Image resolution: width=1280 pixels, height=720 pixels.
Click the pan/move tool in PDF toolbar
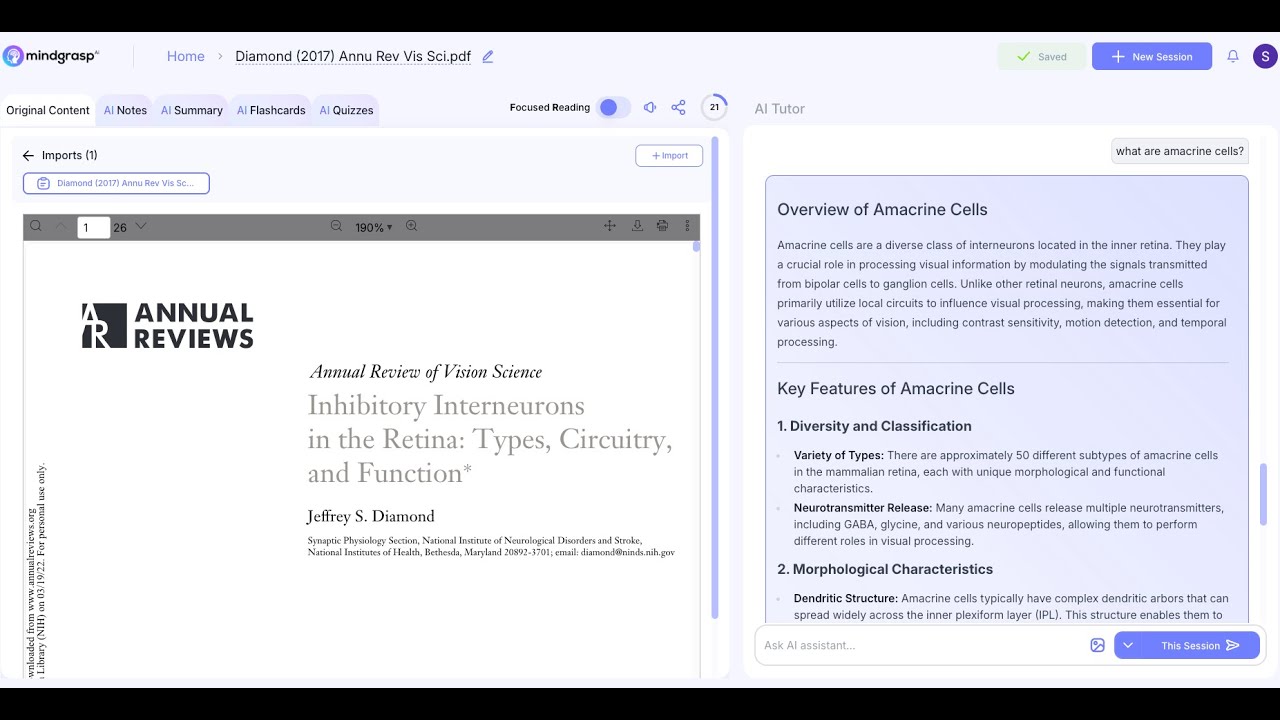(x=610, y=227)
